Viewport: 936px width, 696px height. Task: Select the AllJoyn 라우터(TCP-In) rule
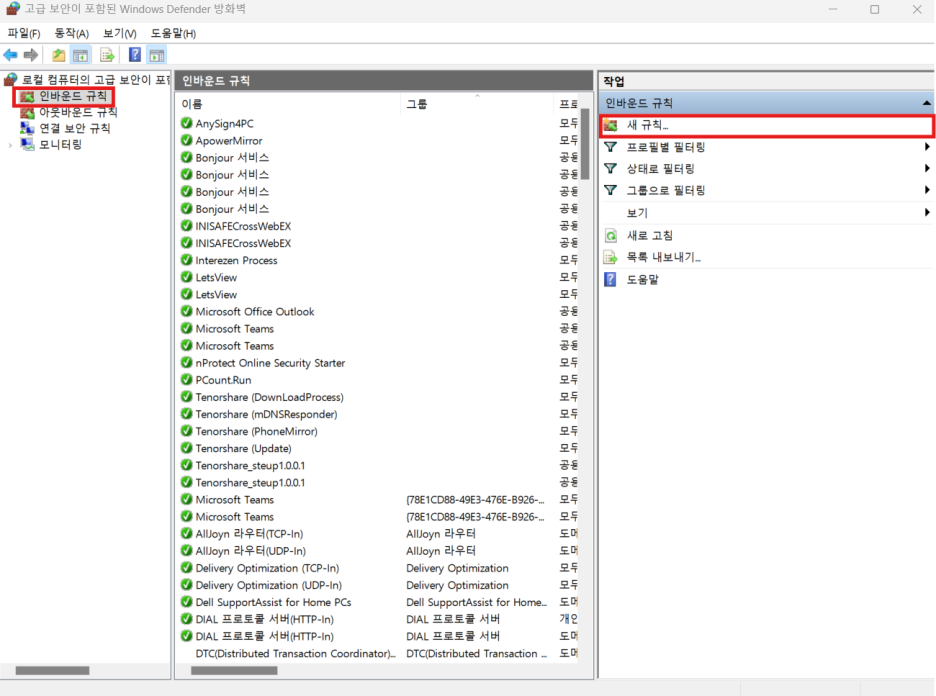(x=250, y=534)
